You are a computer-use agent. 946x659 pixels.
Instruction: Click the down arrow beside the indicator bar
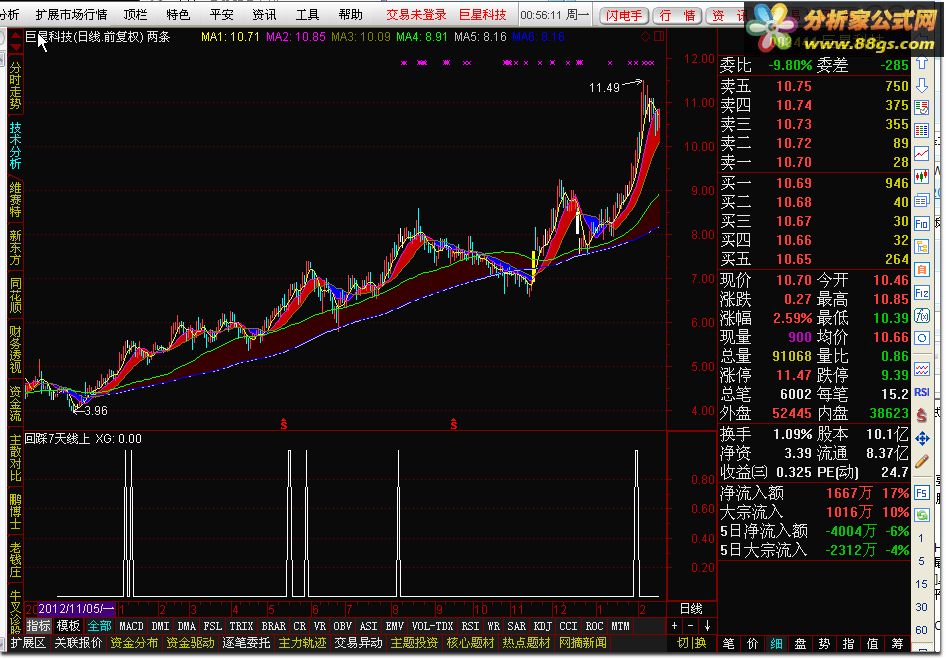point(707,626)
